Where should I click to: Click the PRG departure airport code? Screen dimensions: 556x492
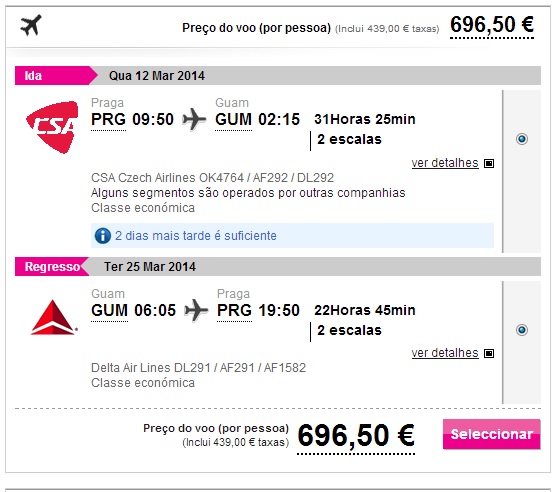pos(108,119)
